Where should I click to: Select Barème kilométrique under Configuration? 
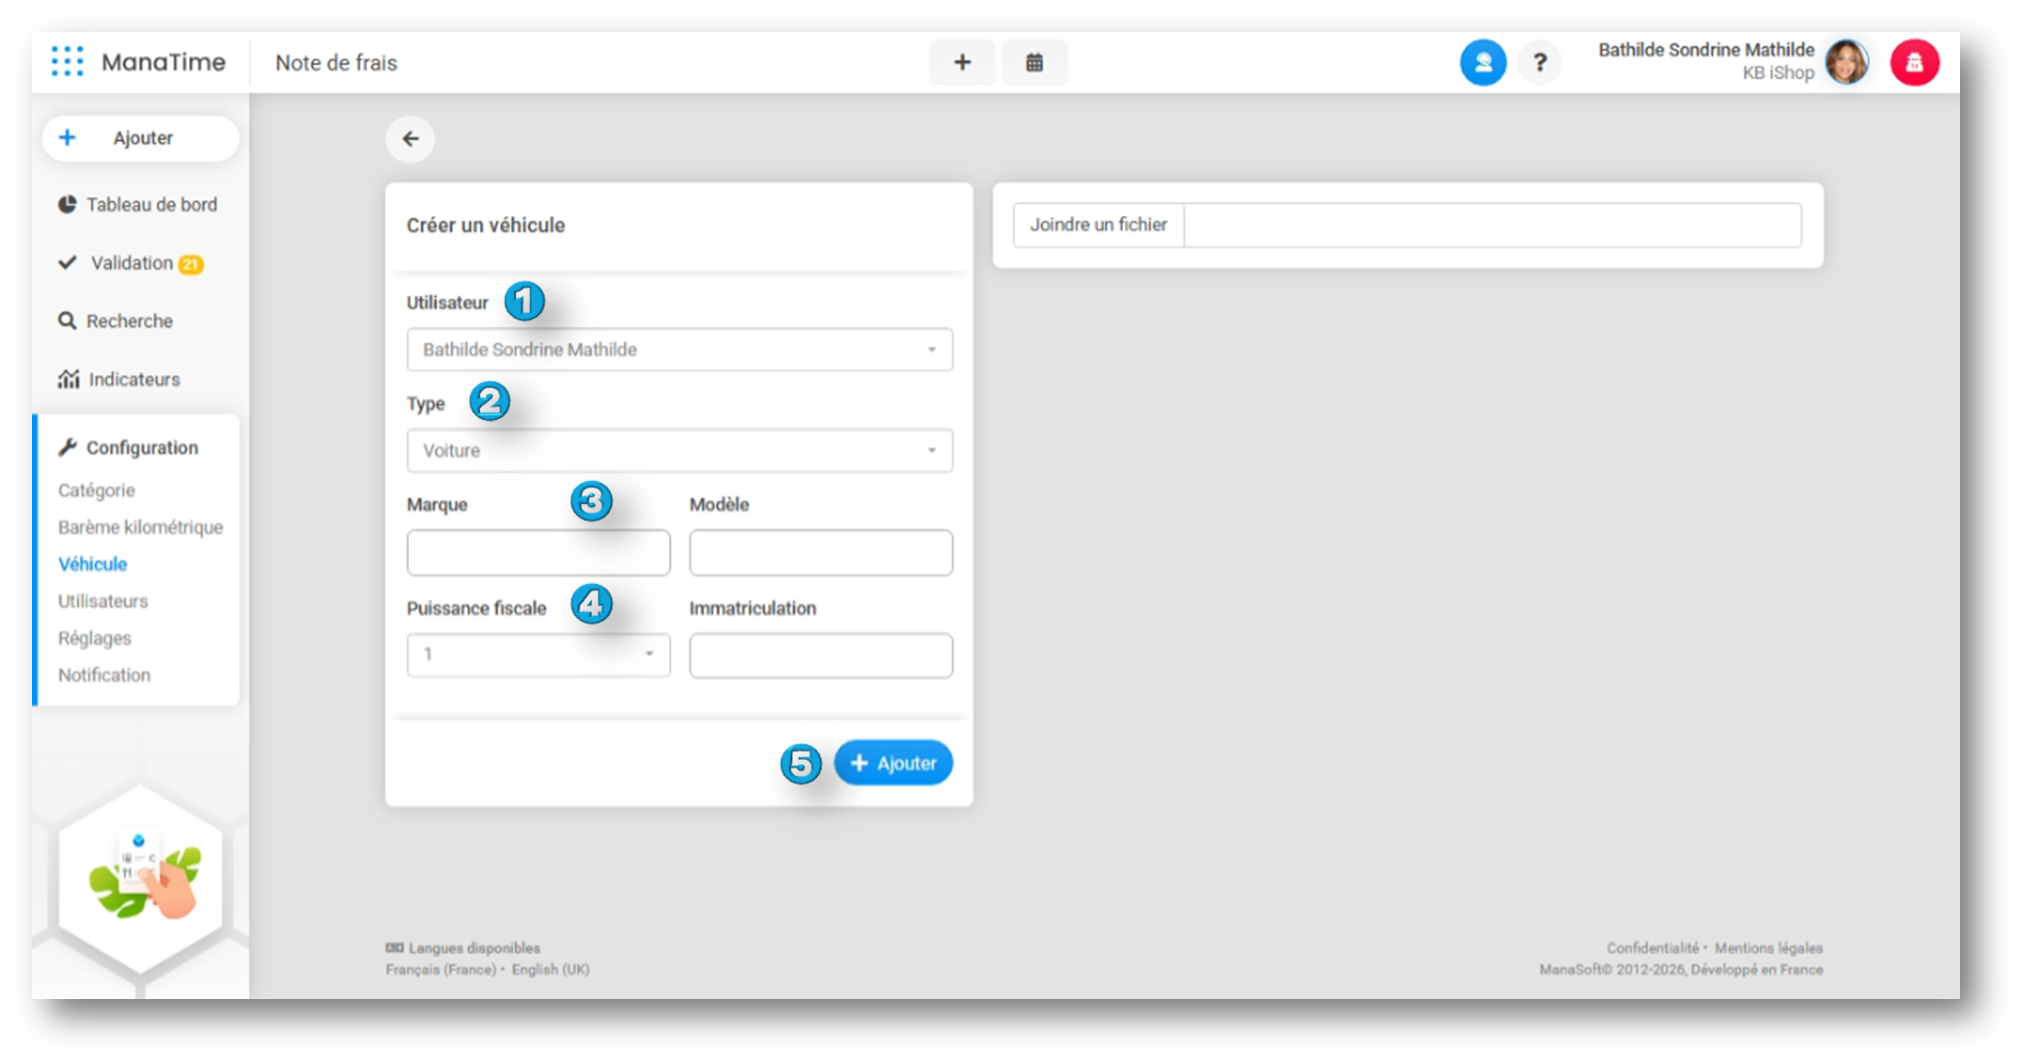coord(140,527)
